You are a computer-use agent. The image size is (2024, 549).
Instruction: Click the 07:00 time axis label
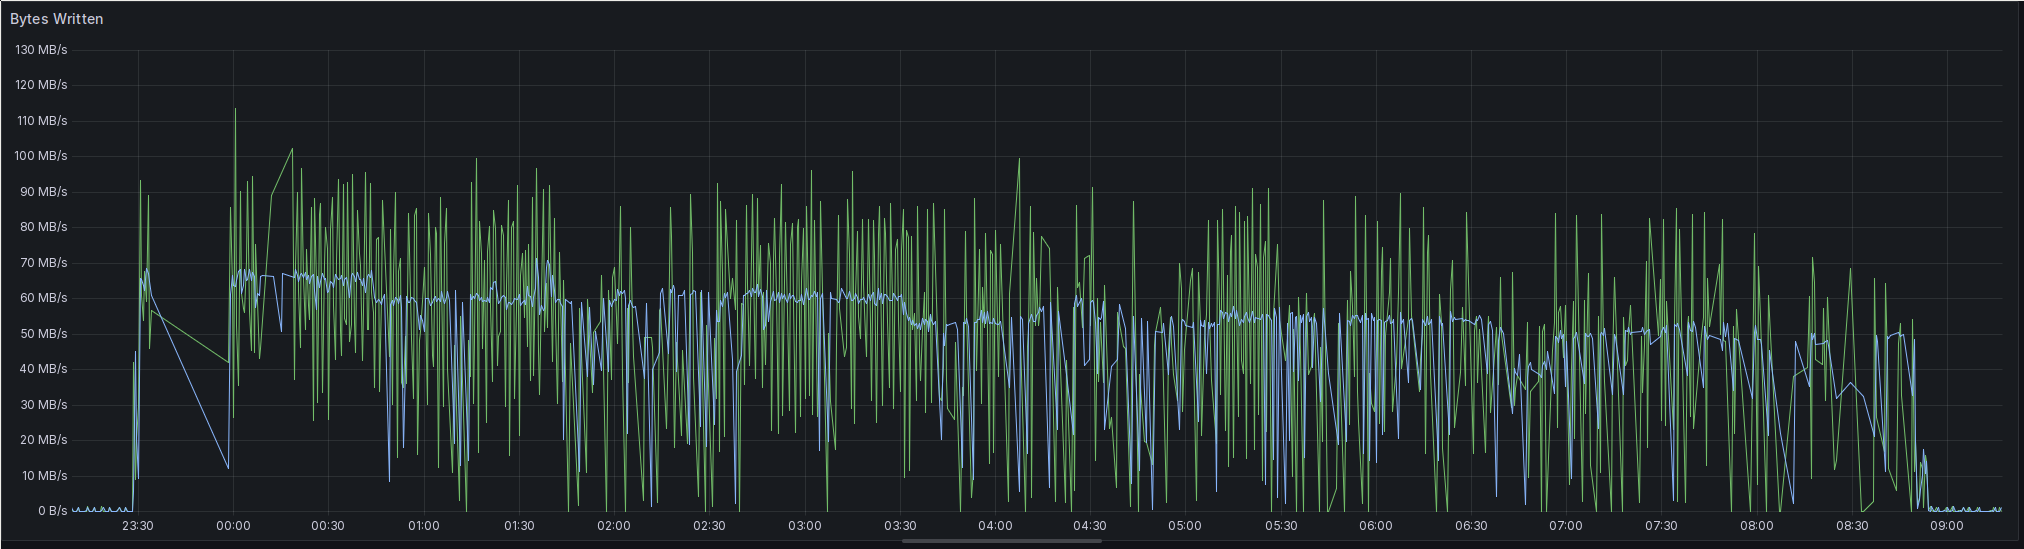(x=1566, y=526)
